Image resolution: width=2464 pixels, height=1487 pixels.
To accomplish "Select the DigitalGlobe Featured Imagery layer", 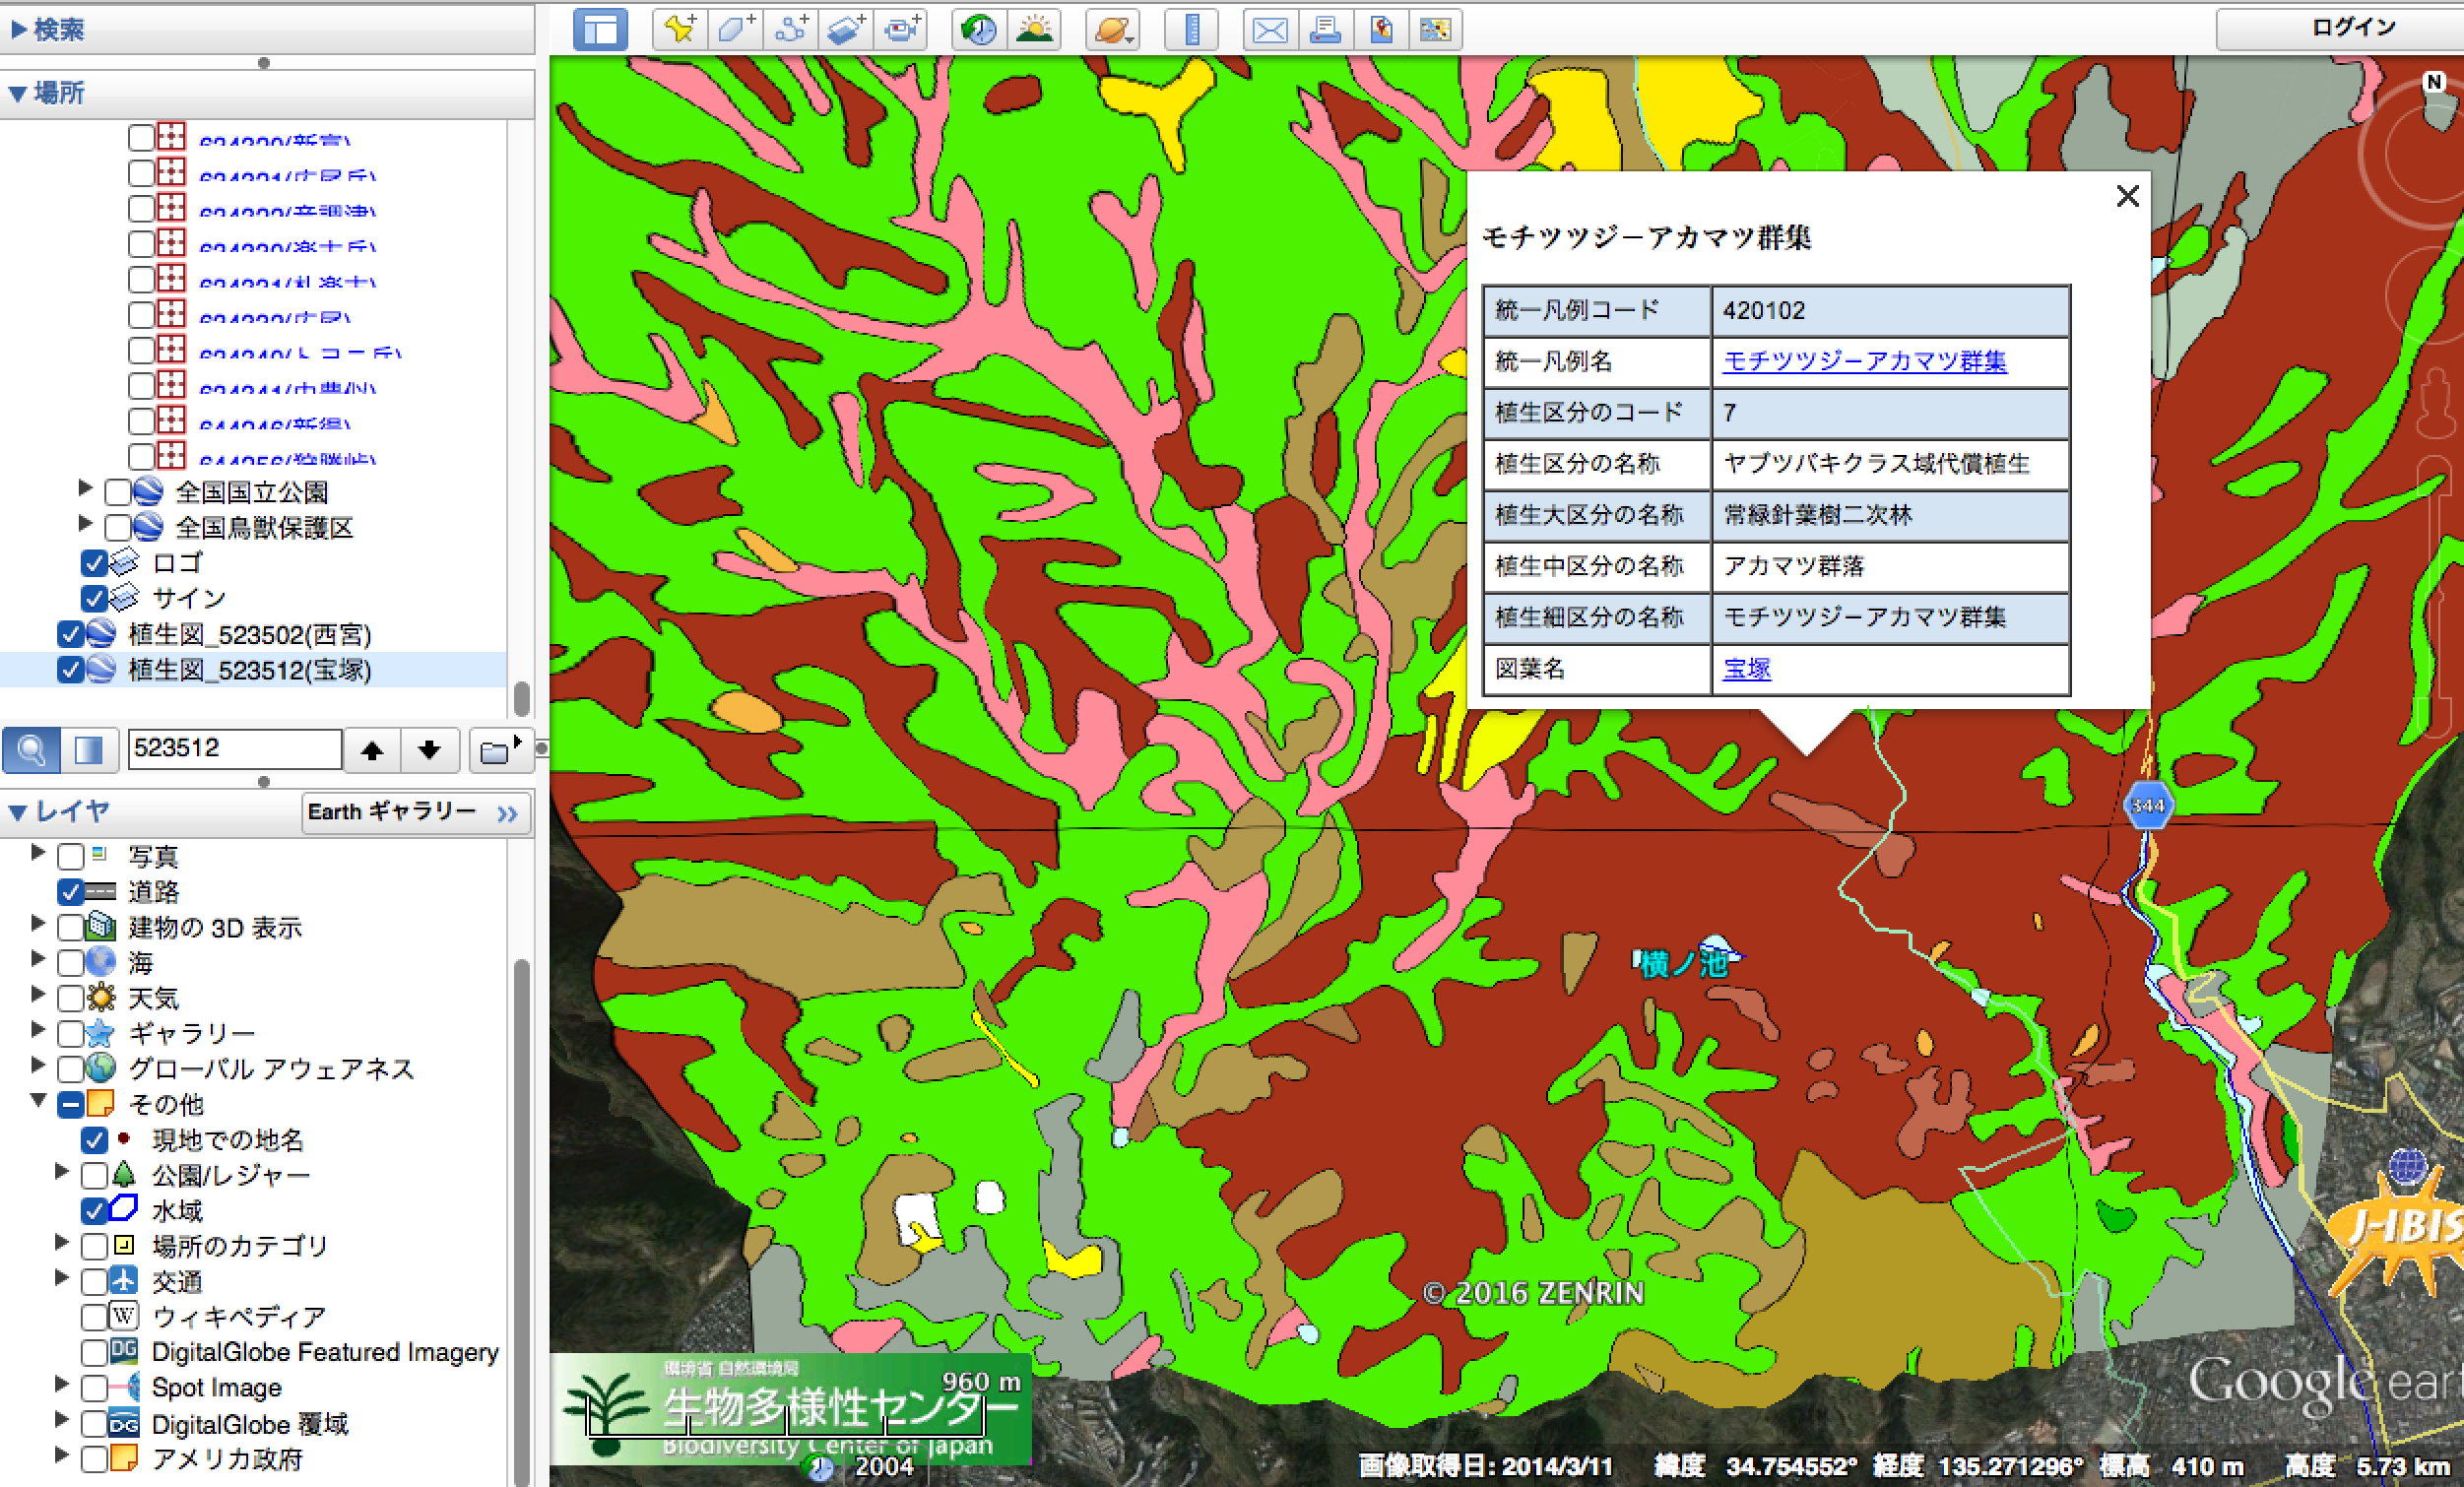I will point(324,1352).
